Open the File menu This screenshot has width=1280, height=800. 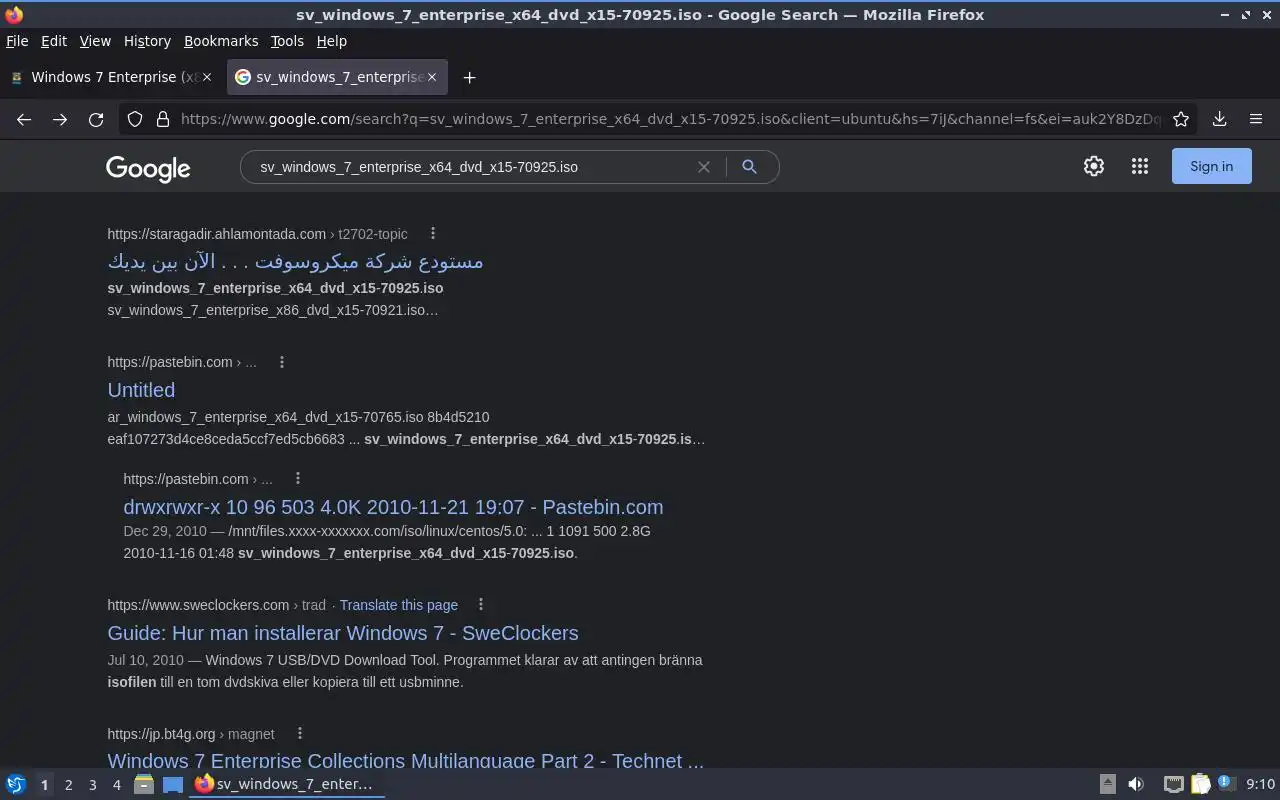pyautogui.click(x=17, y=41)
